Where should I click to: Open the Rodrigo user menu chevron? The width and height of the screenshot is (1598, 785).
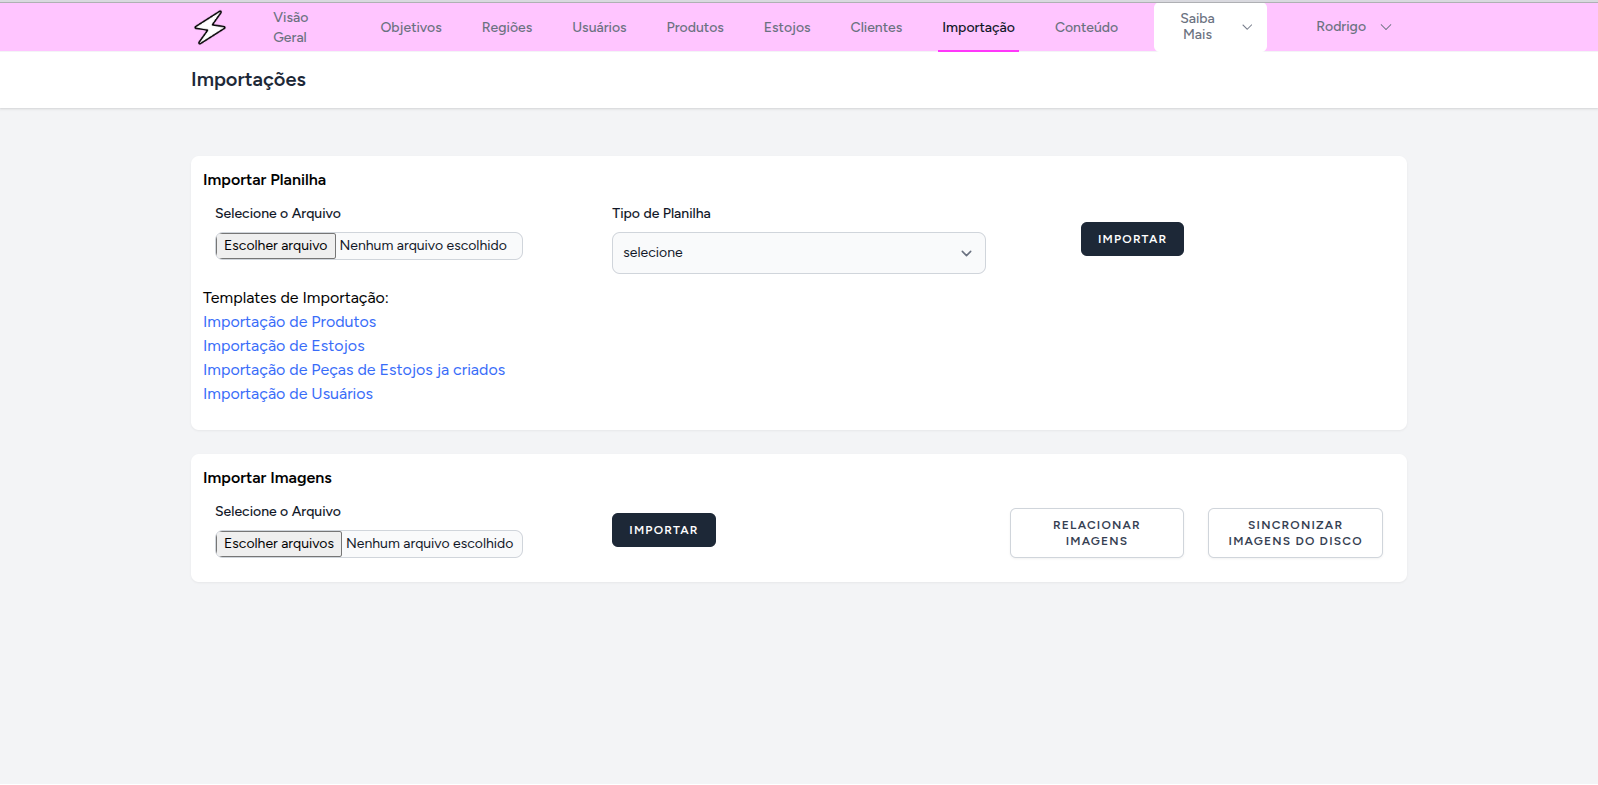click(1386, 27)
